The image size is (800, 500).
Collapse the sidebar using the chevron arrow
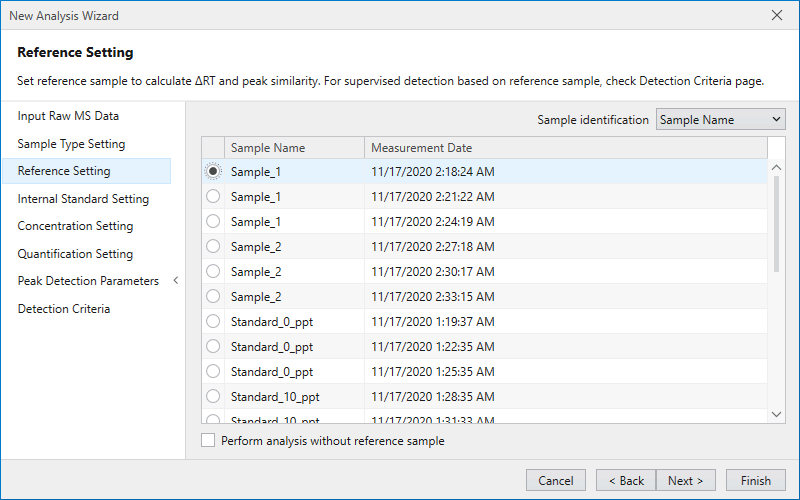(176, 281)
